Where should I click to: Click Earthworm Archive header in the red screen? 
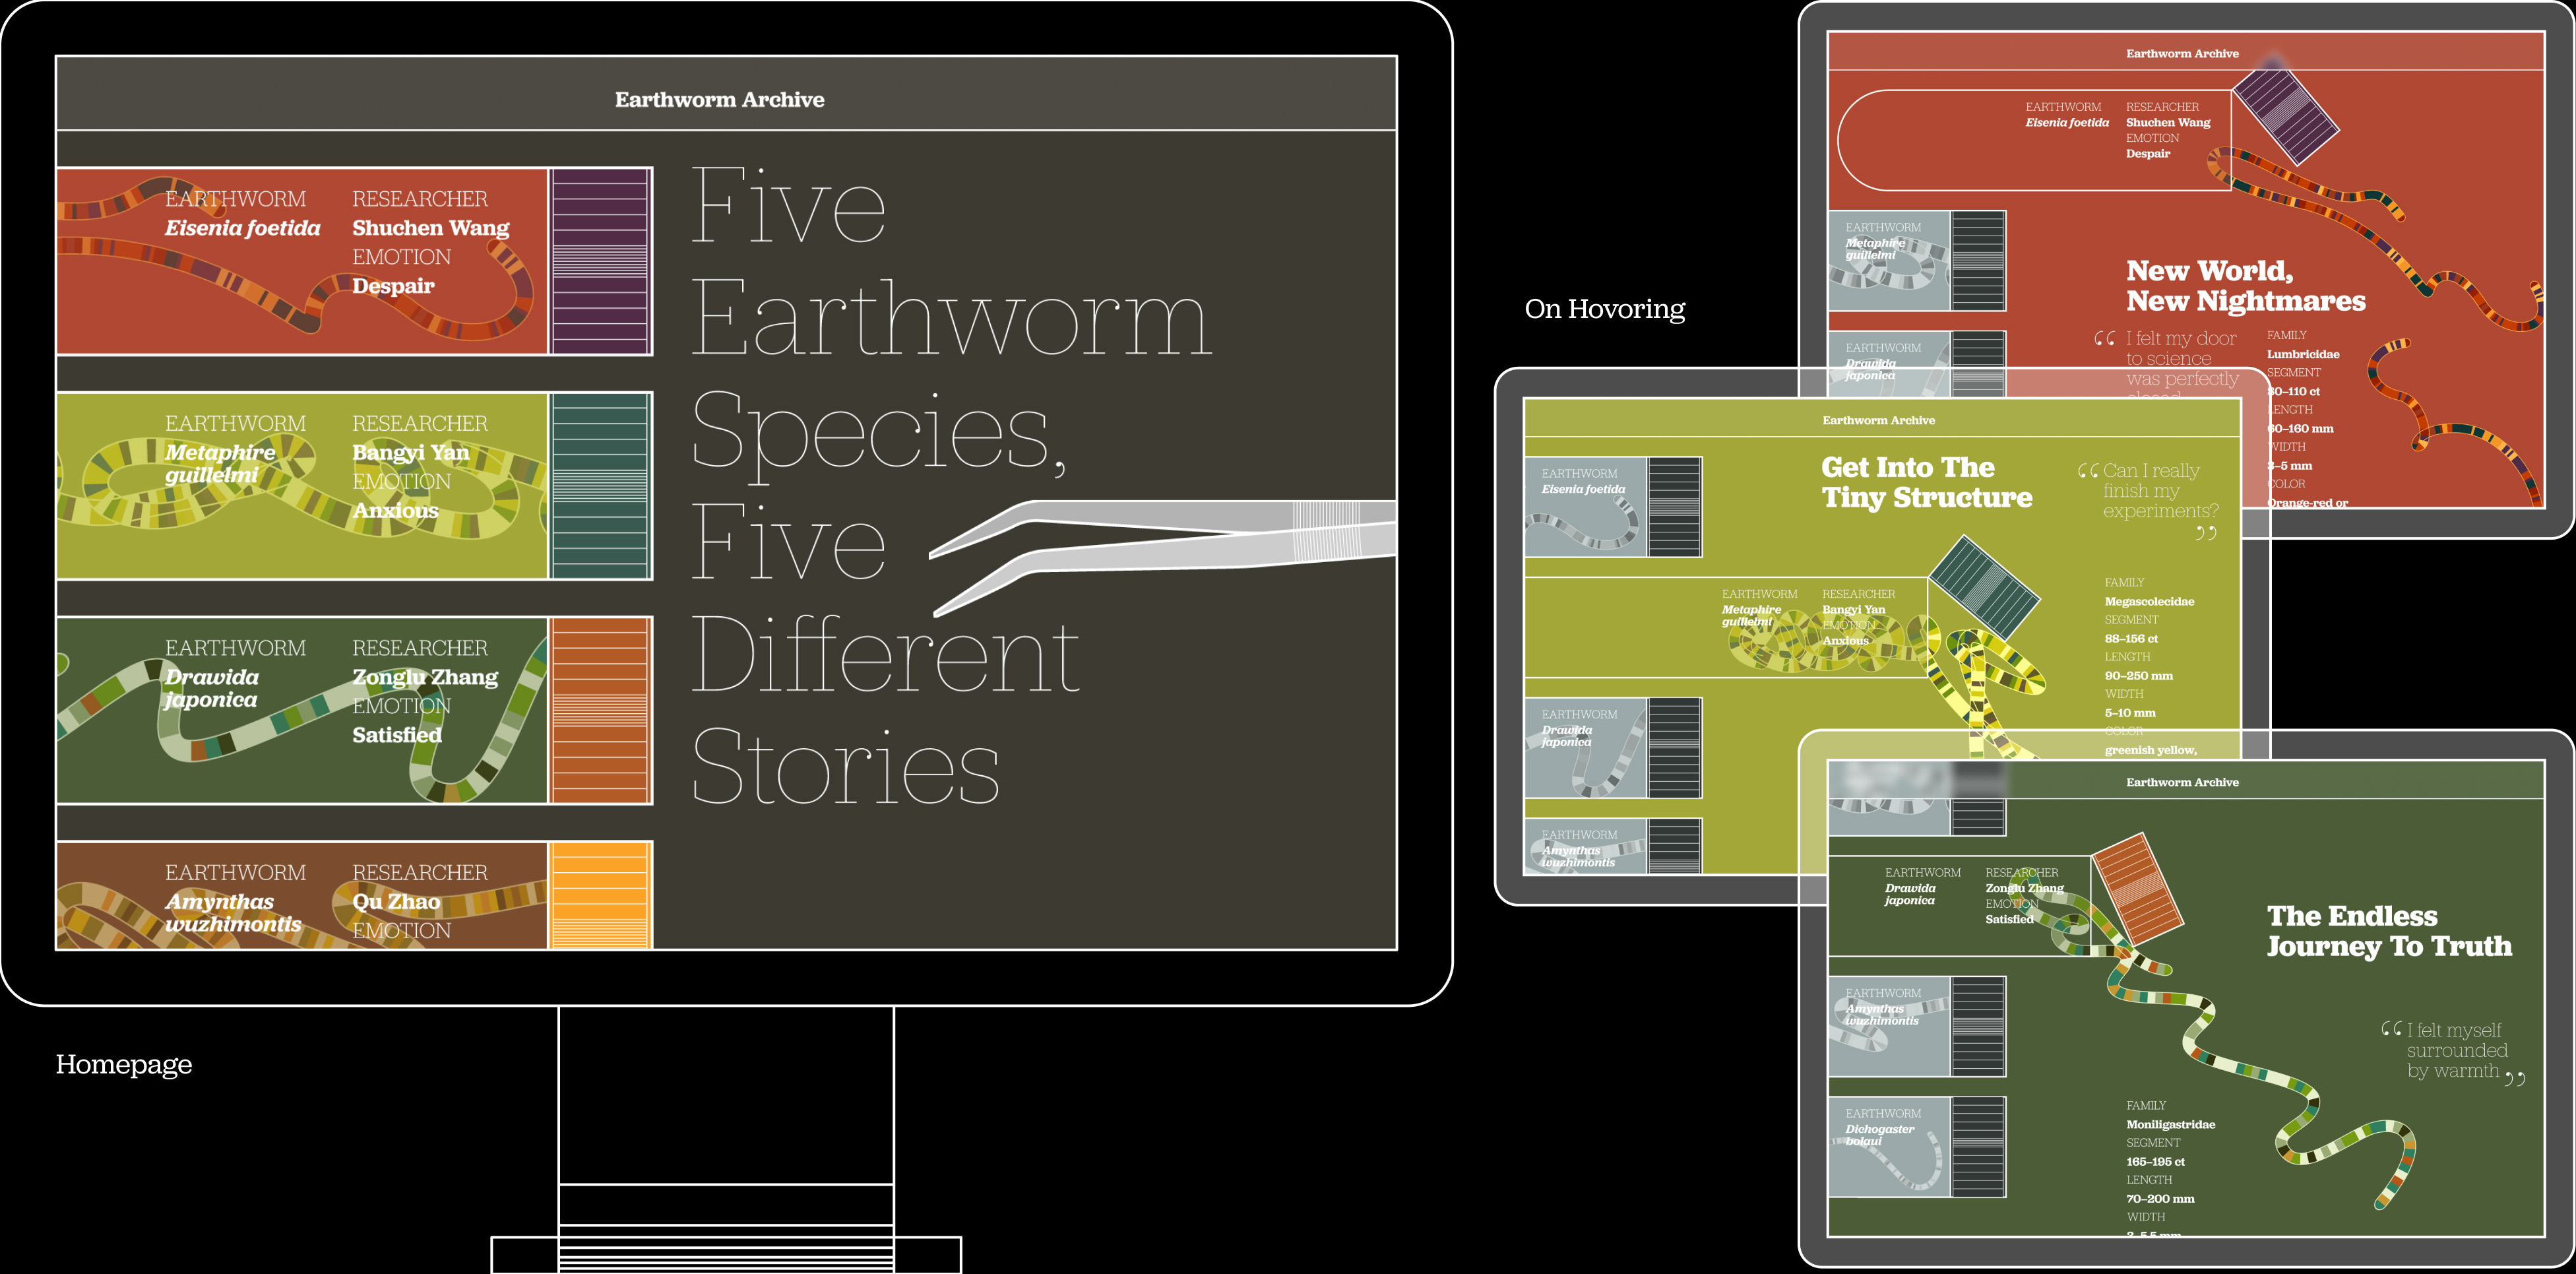pos(2182,54)
